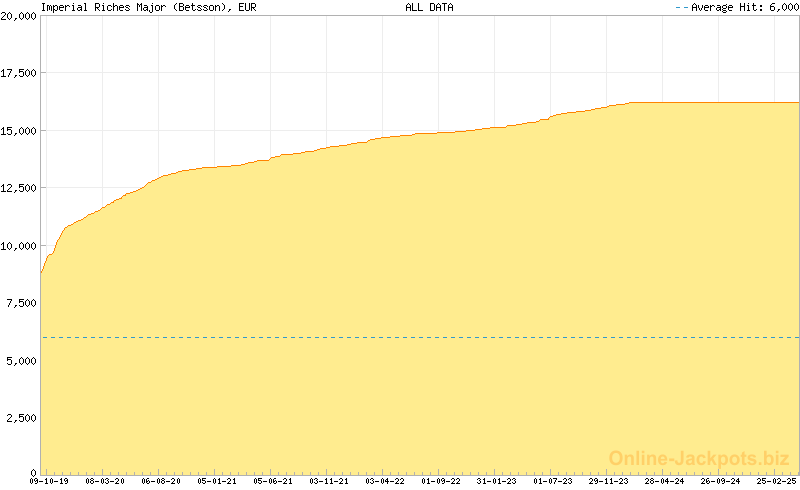Click the 'ALL DATA' heading label
This screenshot has width=800, height=490.
click(x=429, y=7)
